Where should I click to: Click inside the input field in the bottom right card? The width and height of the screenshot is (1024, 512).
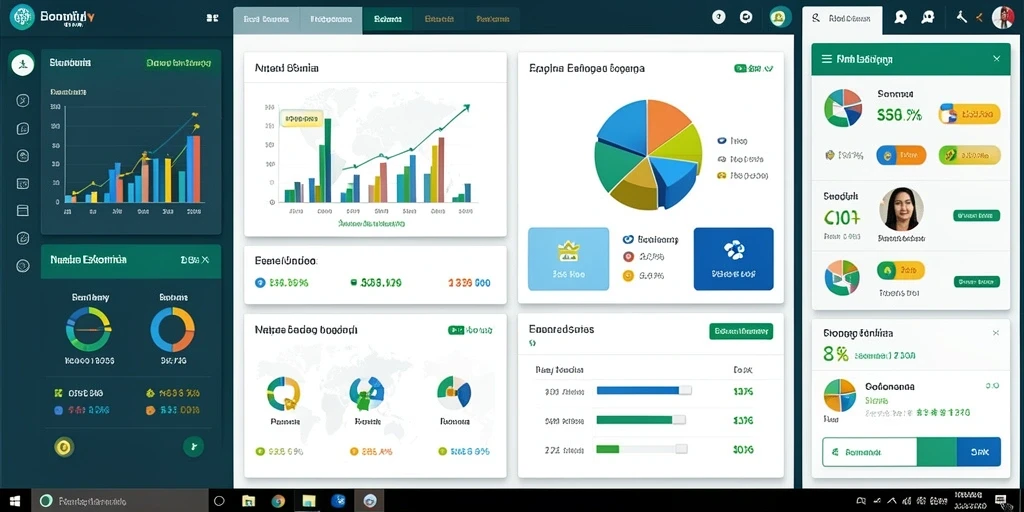pyautogui.click(x=869, y=452)
